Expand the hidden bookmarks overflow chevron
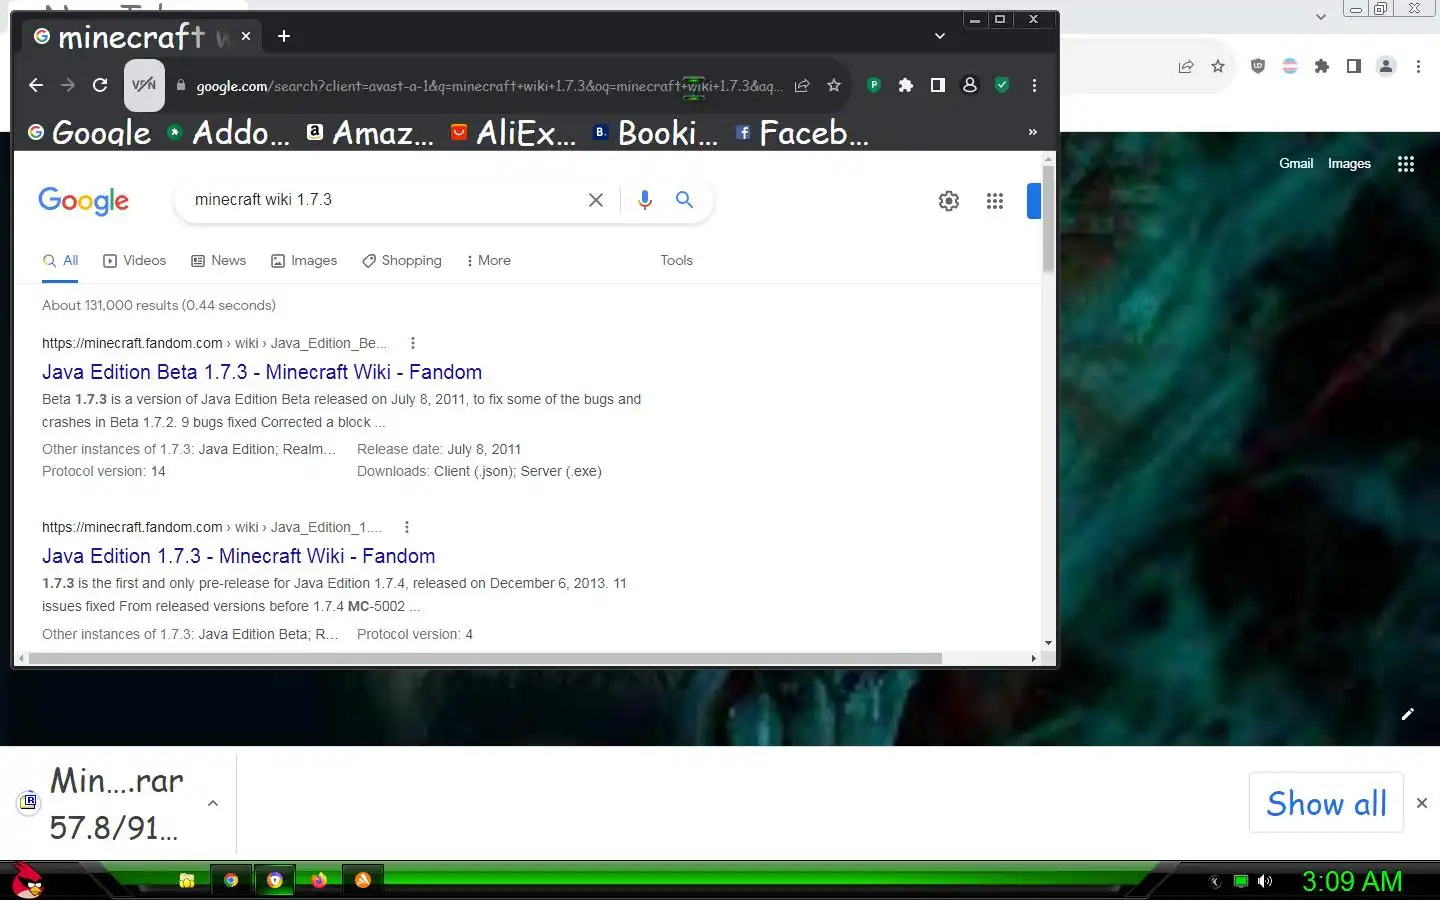This screenshot has height=900, width=1440. [1033, 132]
